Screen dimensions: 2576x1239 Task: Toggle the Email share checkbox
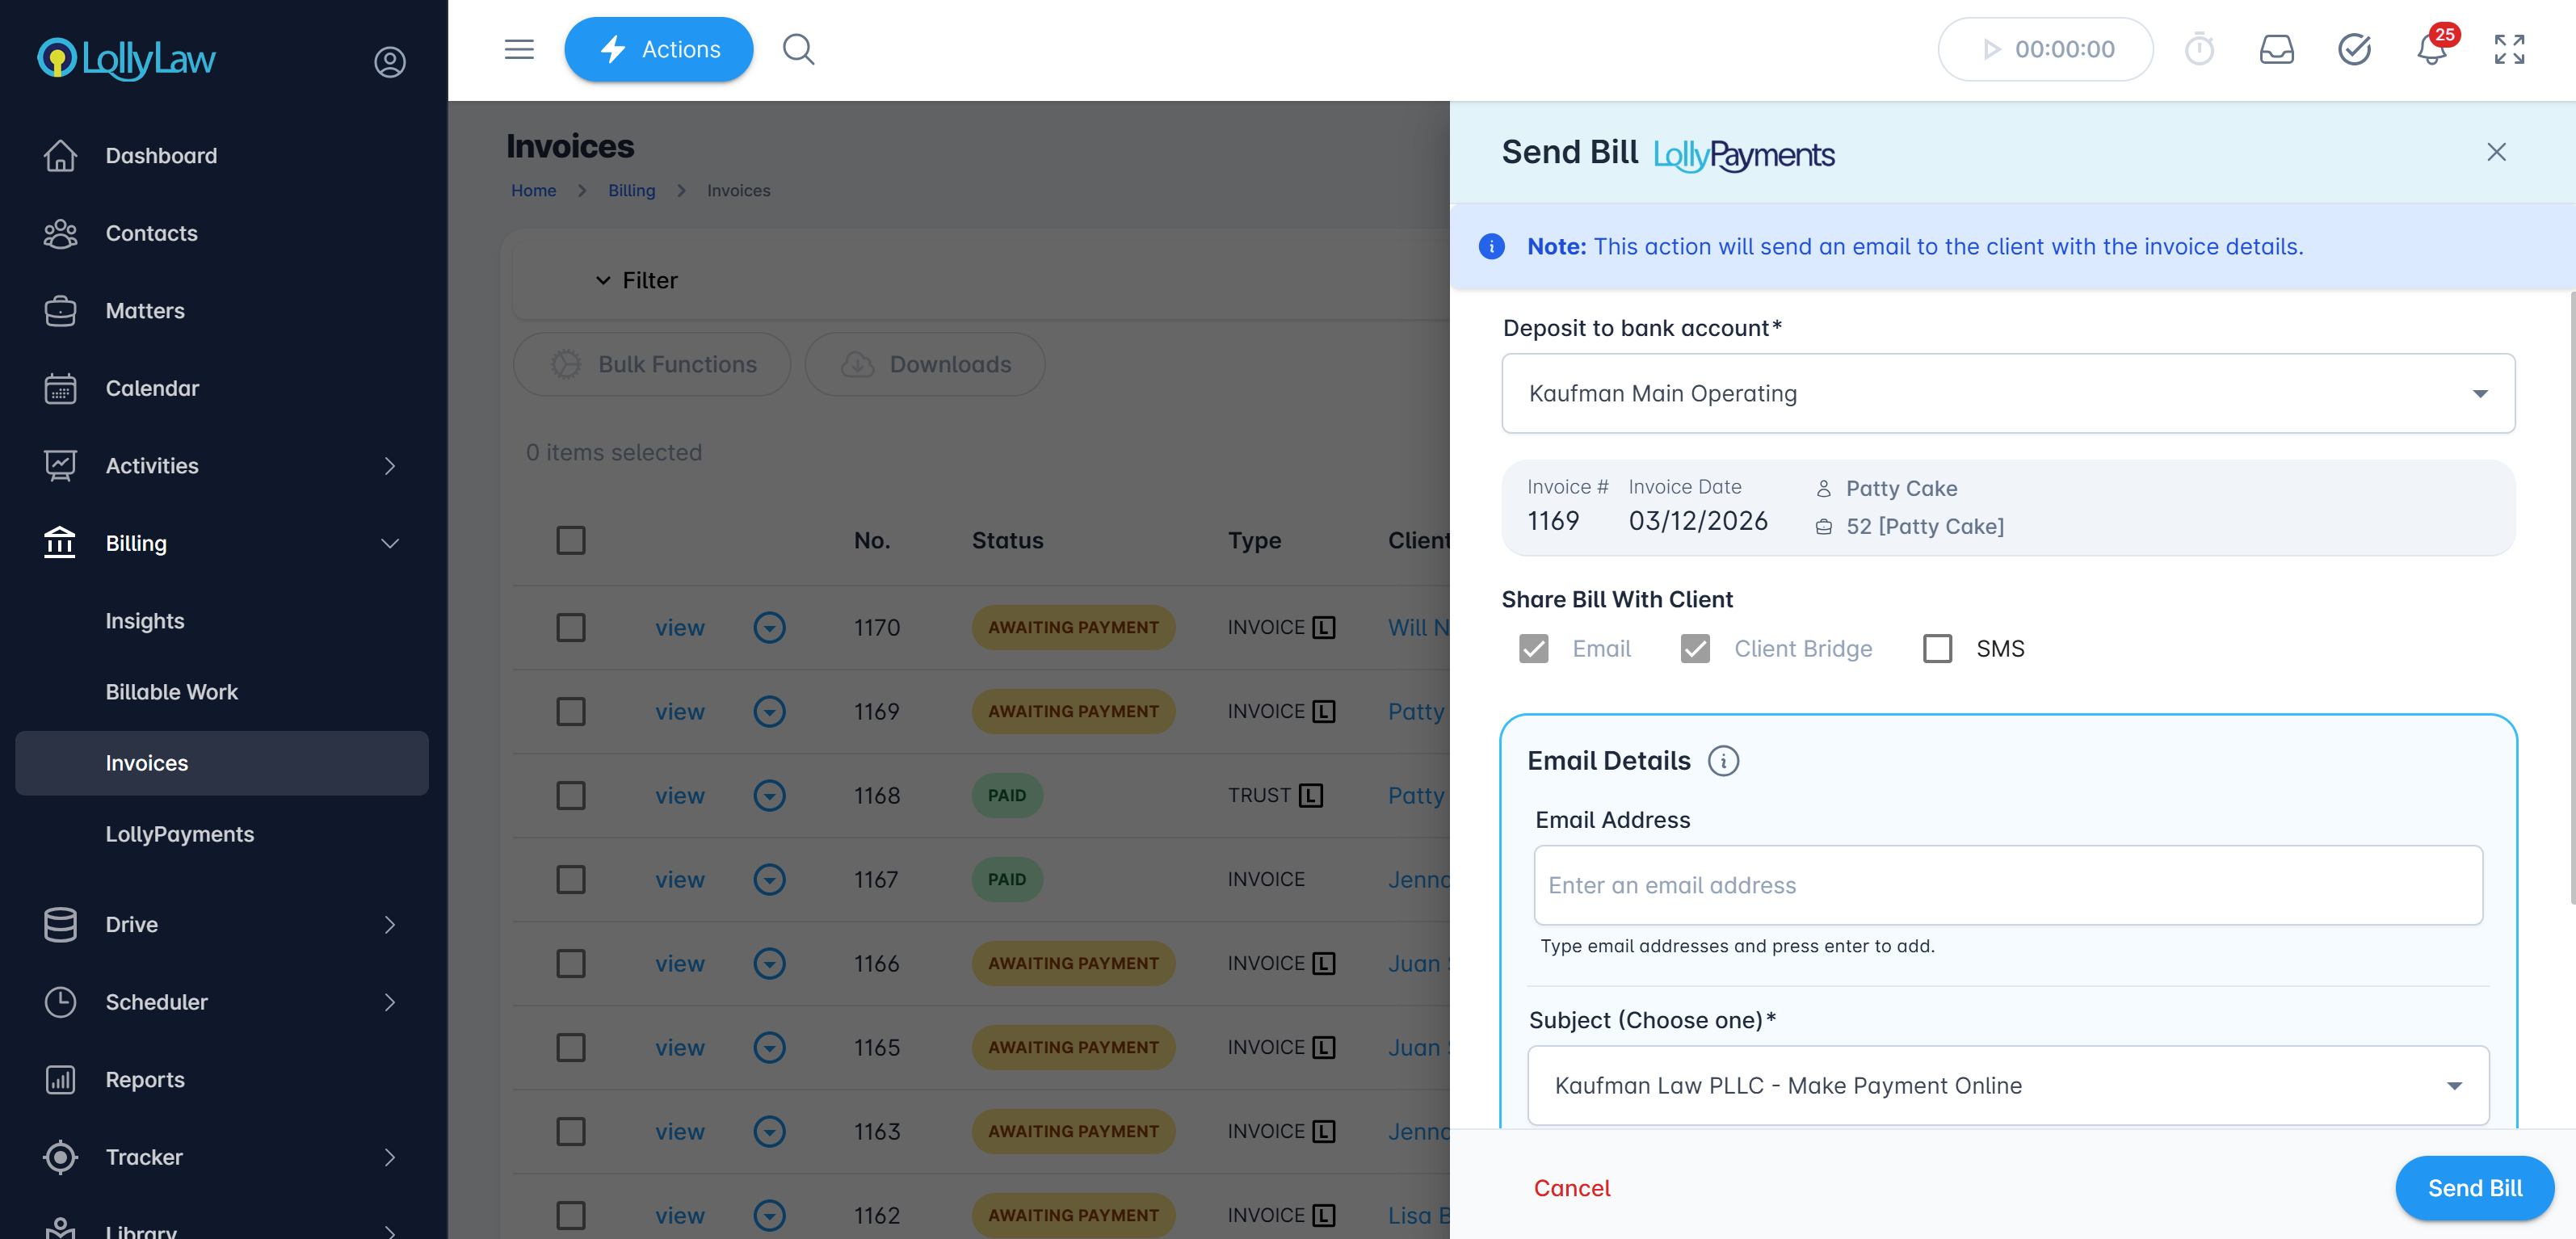point(1533,649)
